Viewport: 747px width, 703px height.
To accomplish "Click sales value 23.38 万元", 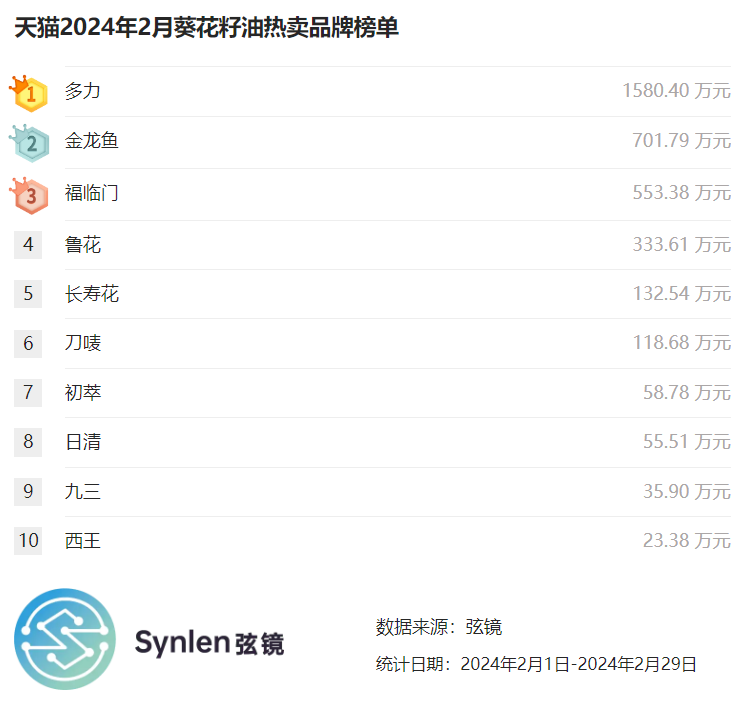I will [x=686, y=540].
